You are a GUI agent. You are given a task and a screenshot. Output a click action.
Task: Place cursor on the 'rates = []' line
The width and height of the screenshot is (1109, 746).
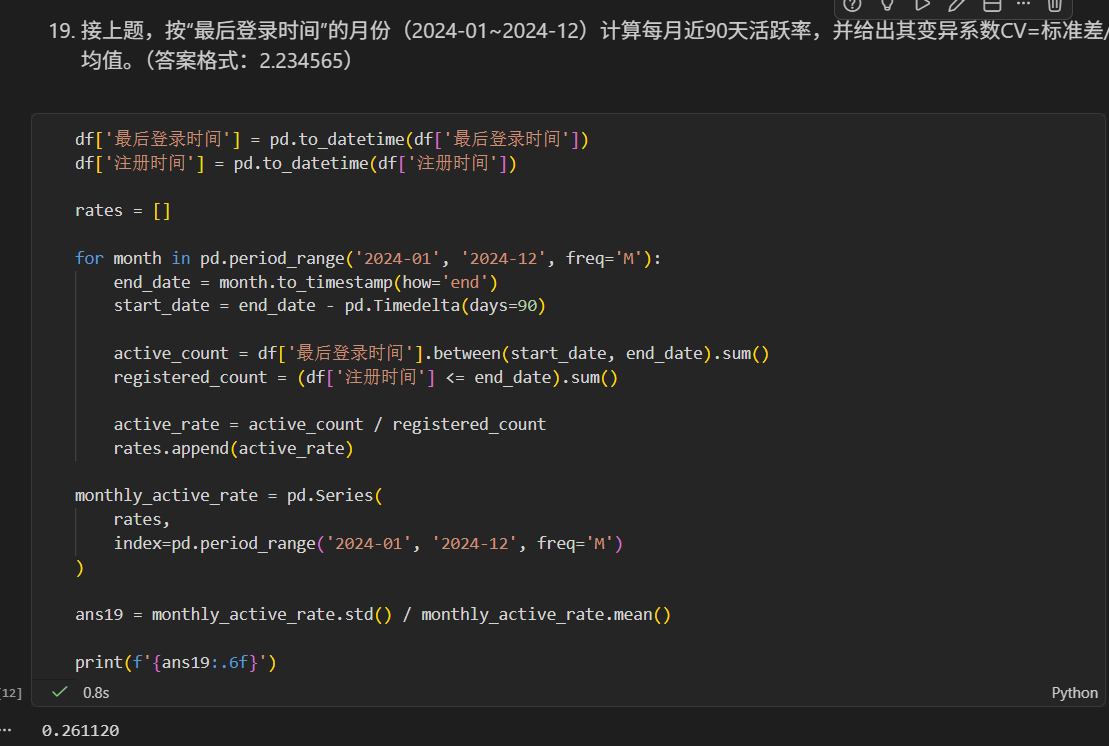(122, 211)
